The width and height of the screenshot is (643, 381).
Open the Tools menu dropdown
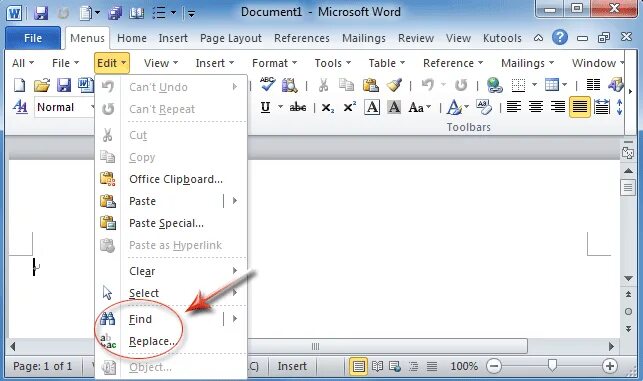coord(333,63)
